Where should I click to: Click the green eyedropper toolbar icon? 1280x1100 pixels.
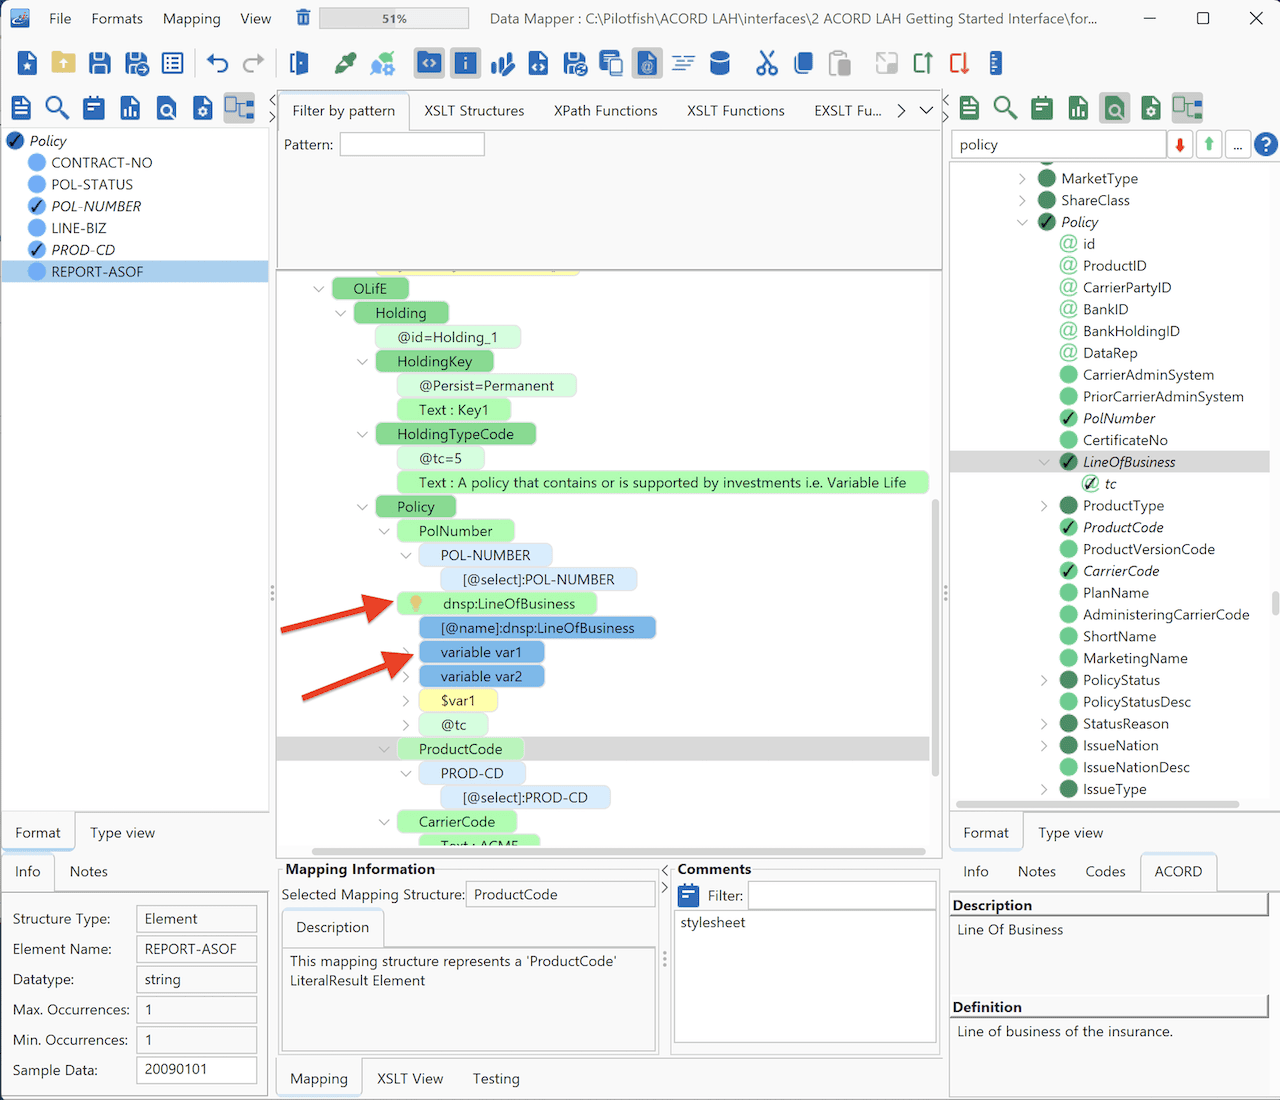(346, 63)
